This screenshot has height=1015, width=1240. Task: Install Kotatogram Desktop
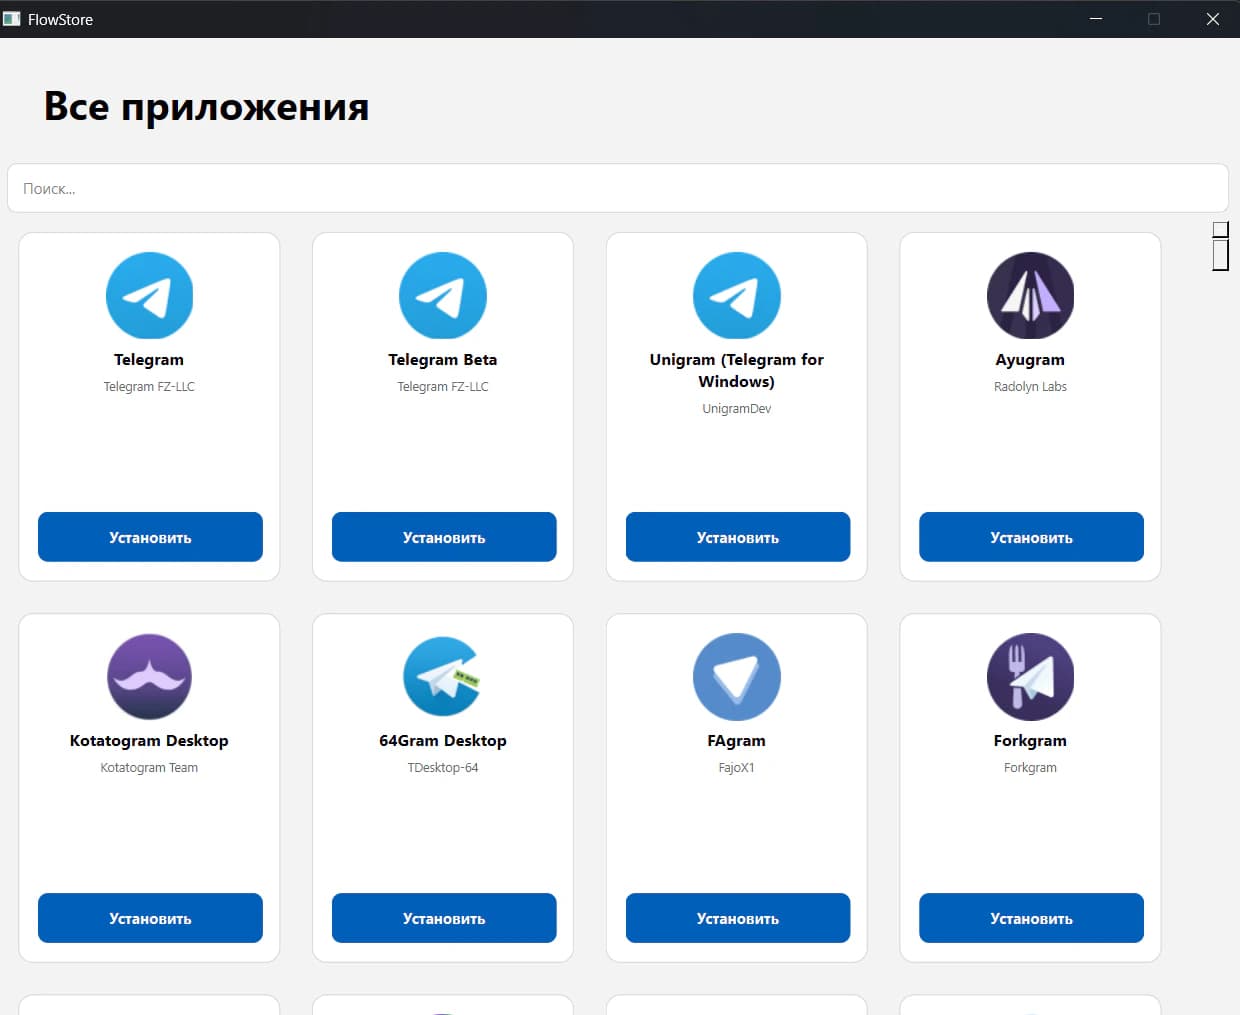coord(150,918)
